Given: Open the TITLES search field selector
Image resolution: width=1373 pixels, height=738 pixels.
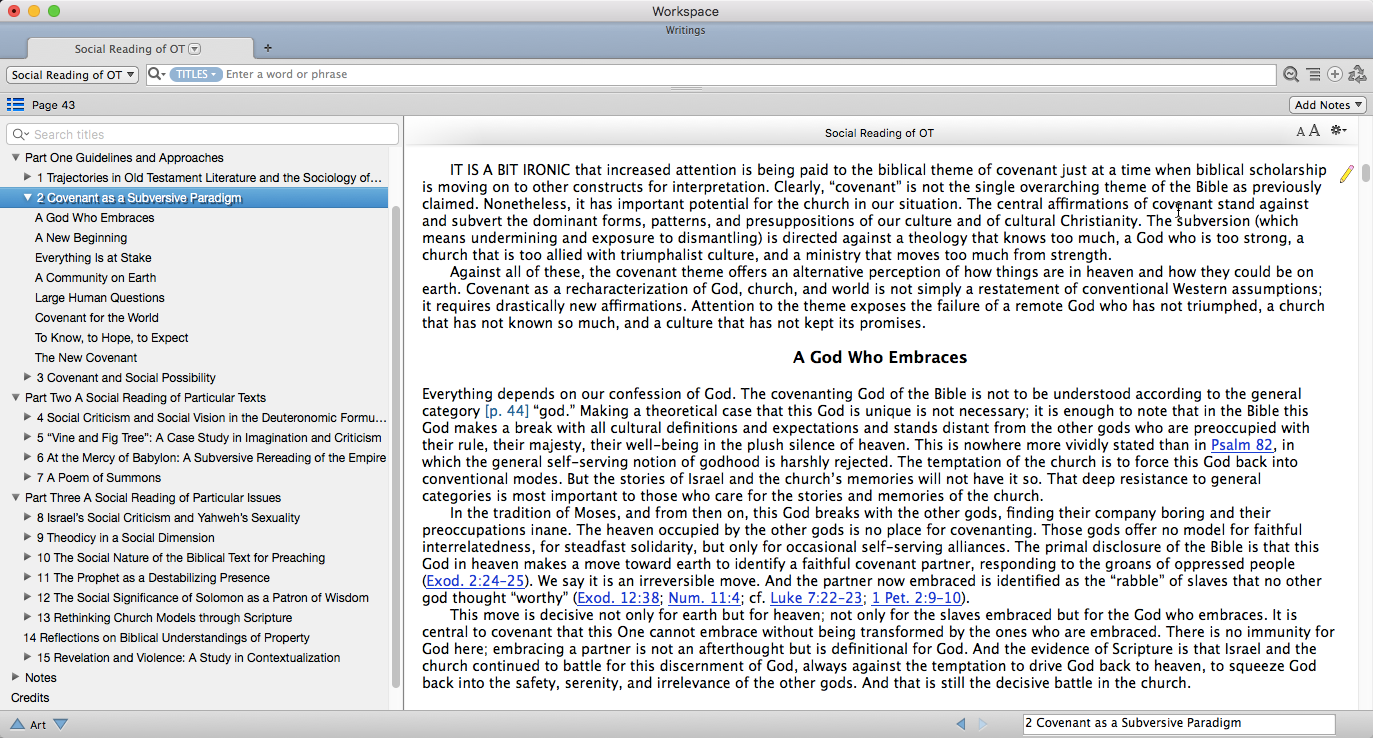Looking at the screenshot, I should [196, 74].
